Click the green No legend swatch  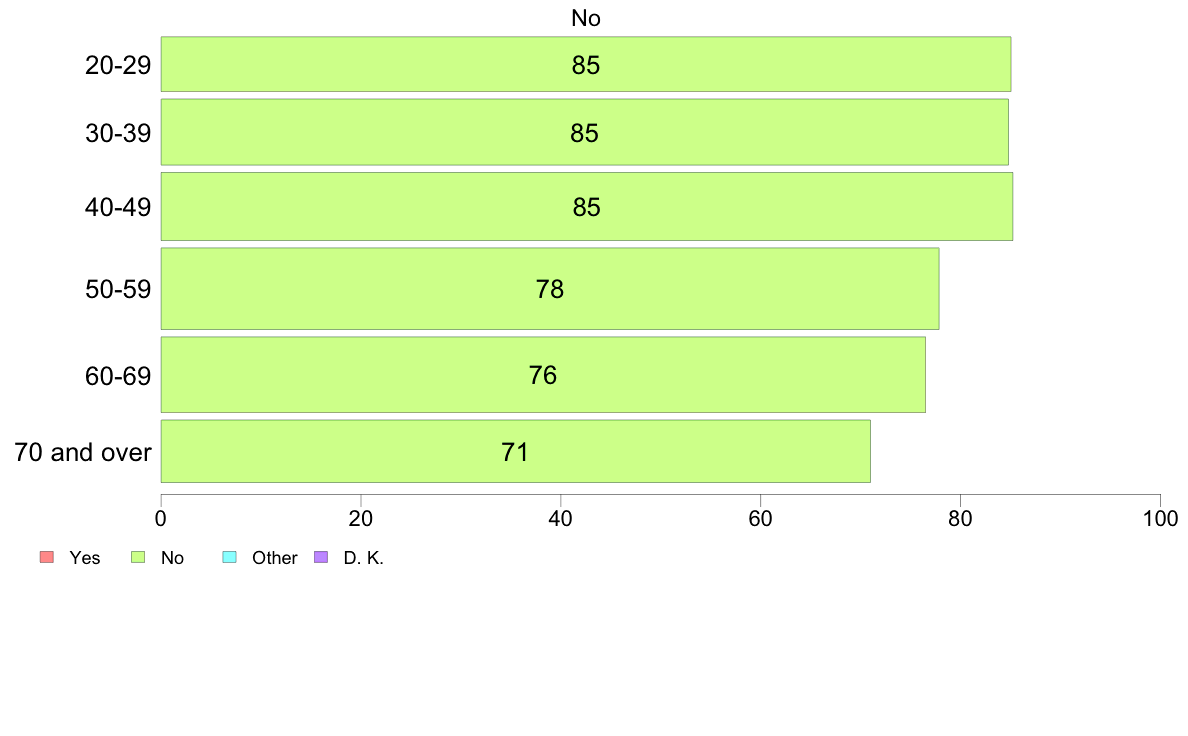[x=138, y=557]
